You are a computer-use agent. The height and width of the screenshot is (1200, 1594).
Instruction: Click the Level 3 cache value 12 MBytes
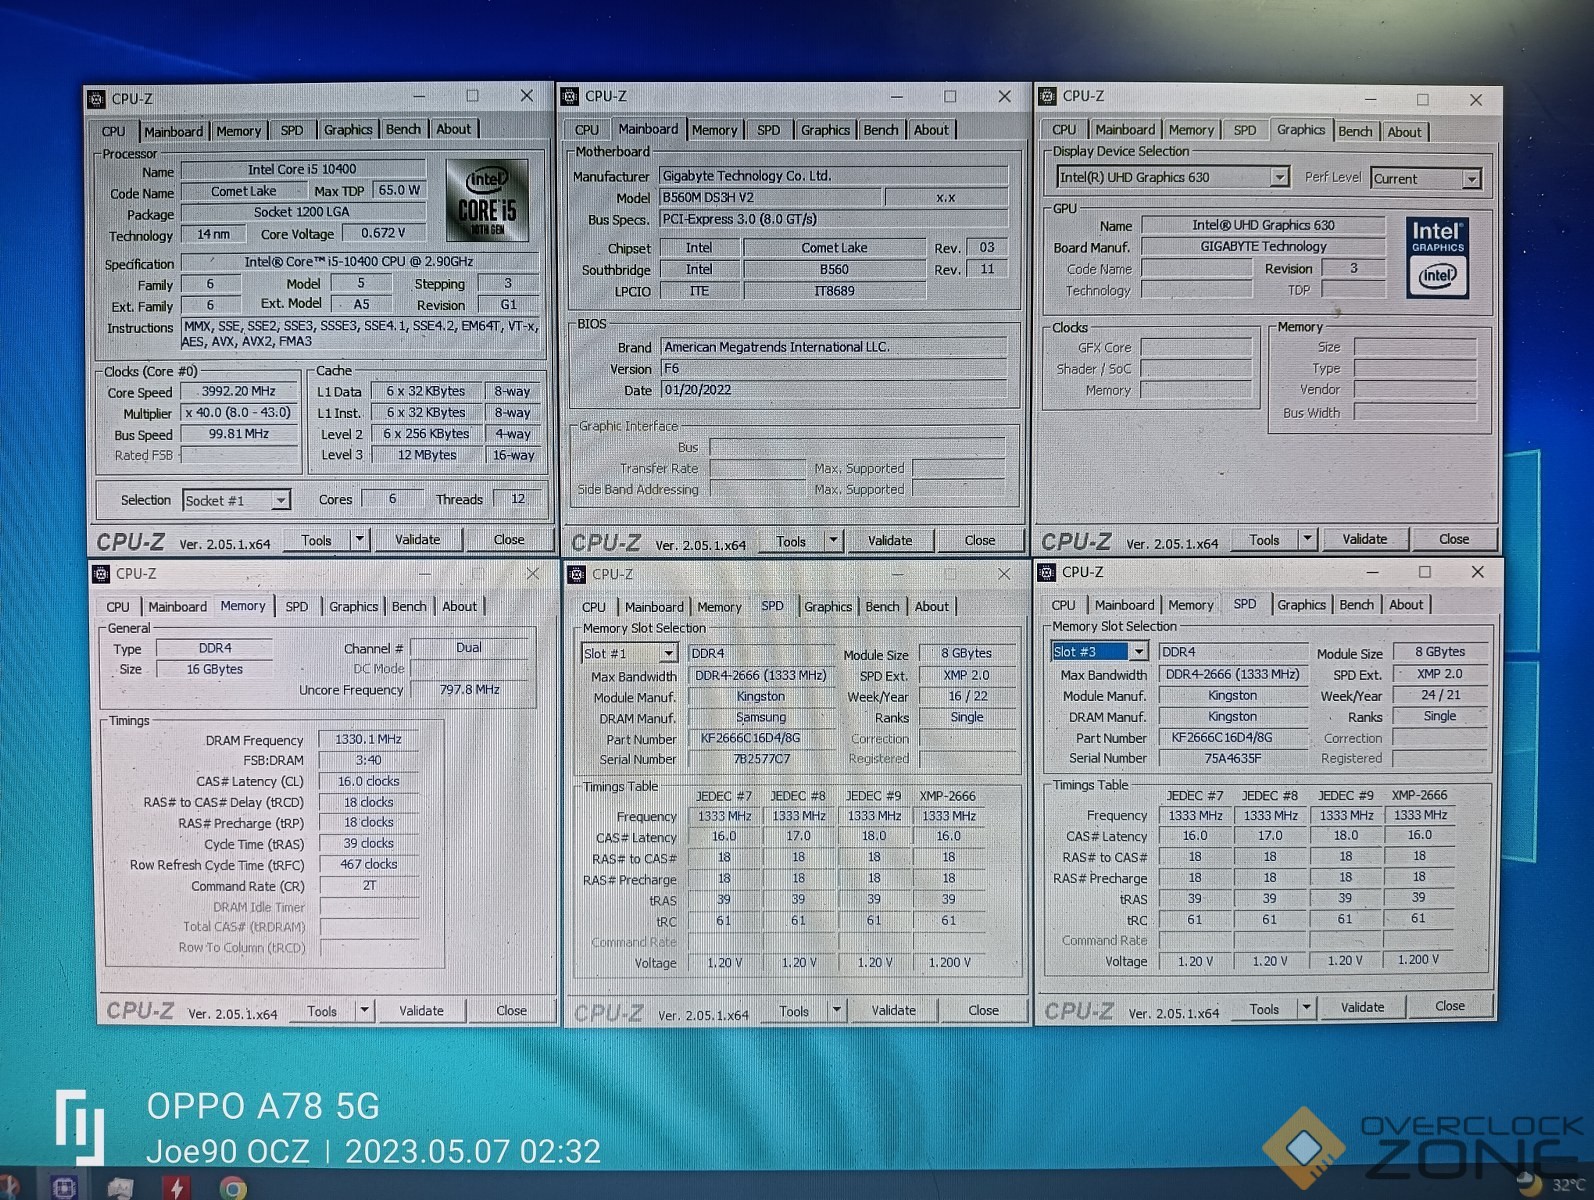pos(427,455)
